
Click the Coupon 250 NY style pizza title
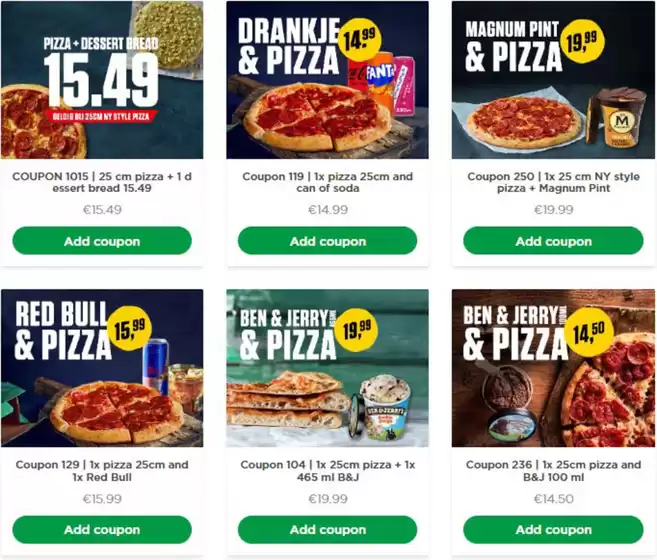553,182
